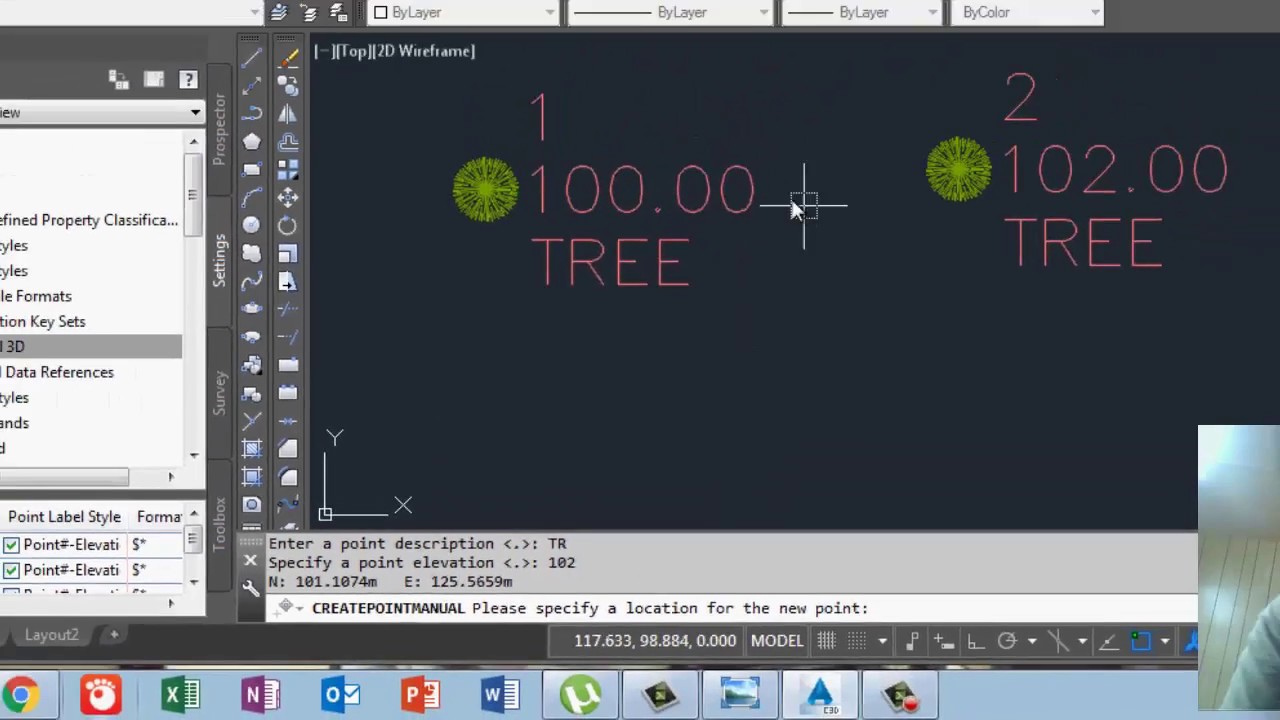
Task: Select the Mirror modify tool
Action: click(288, 114)
